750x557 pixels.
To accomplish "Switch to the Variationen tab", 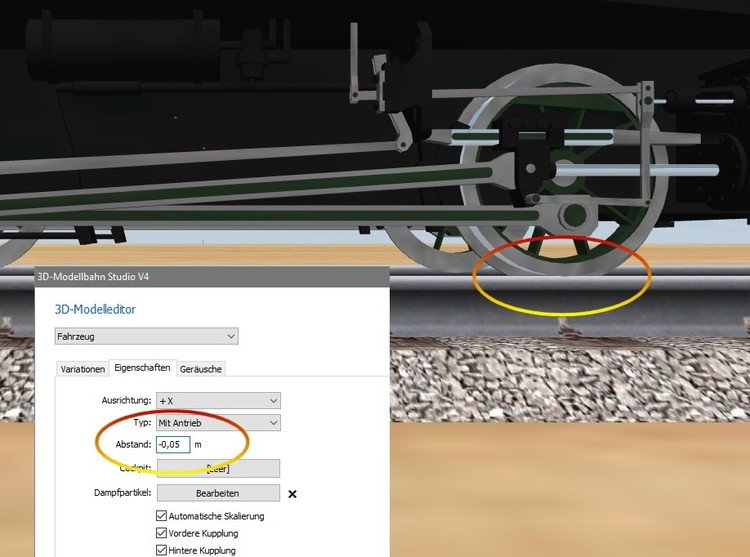I will pyautogui.click(x=83, y=369).
